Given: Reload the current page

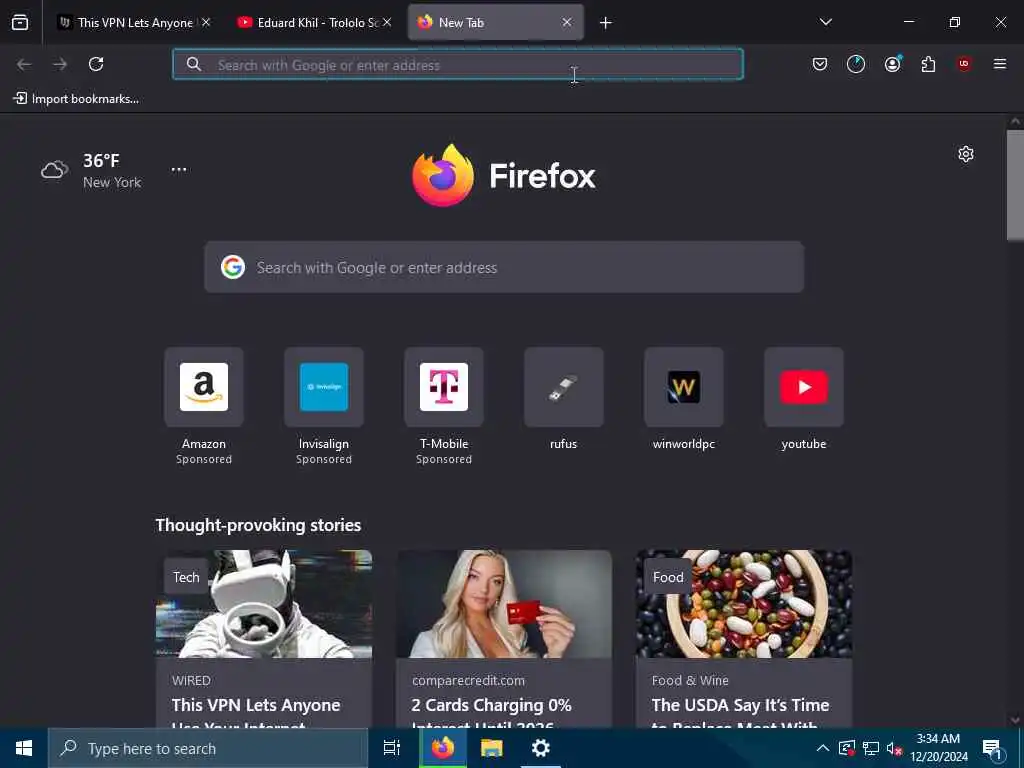Looking at the screenshot, I should point(96,64).
